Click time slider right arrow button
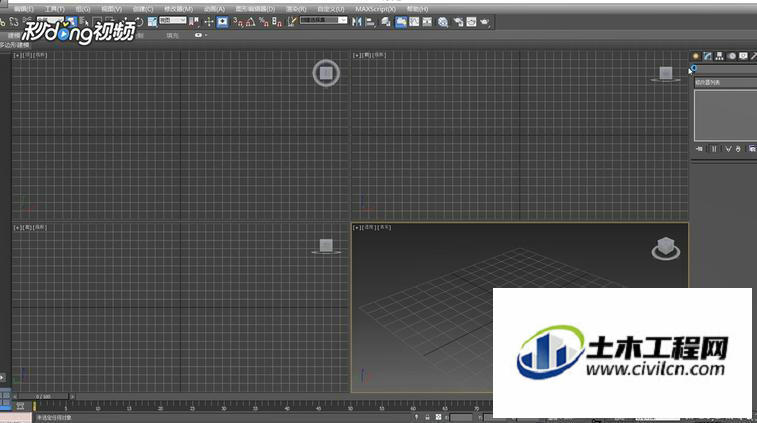Image resolution: width=757 pixels, height=423 pixels. (x=72, y=396)
